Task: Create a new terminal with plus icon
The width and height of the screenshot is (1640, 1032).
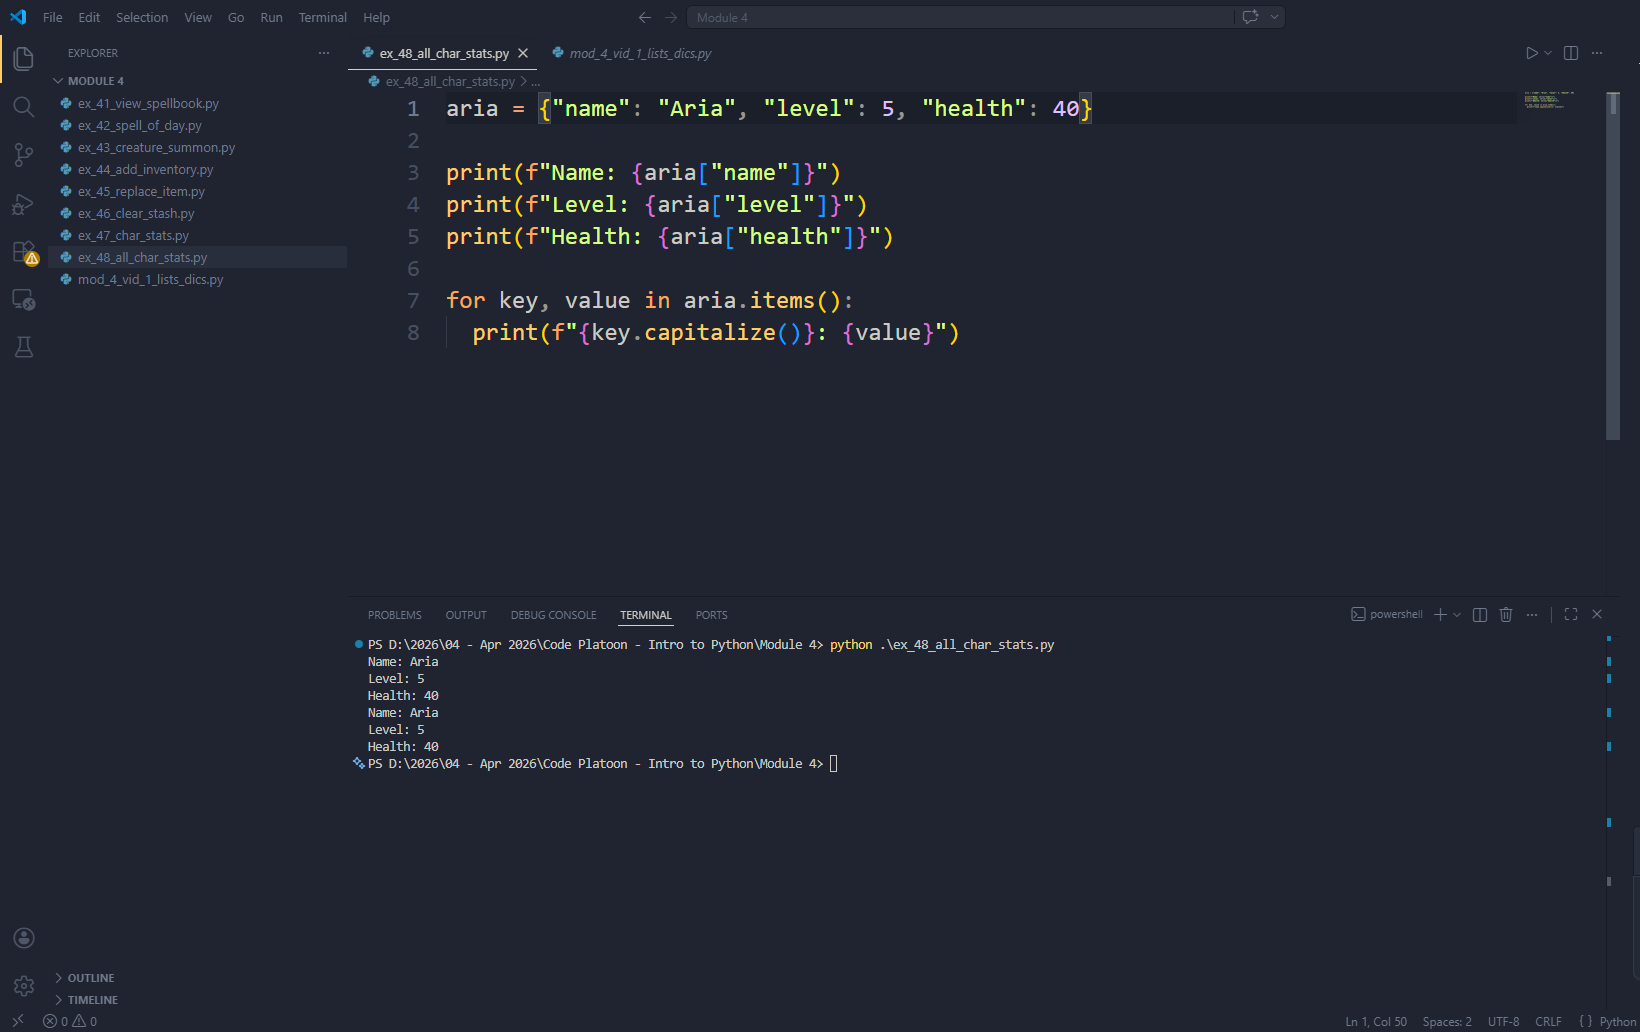Action: point(1440,615)
